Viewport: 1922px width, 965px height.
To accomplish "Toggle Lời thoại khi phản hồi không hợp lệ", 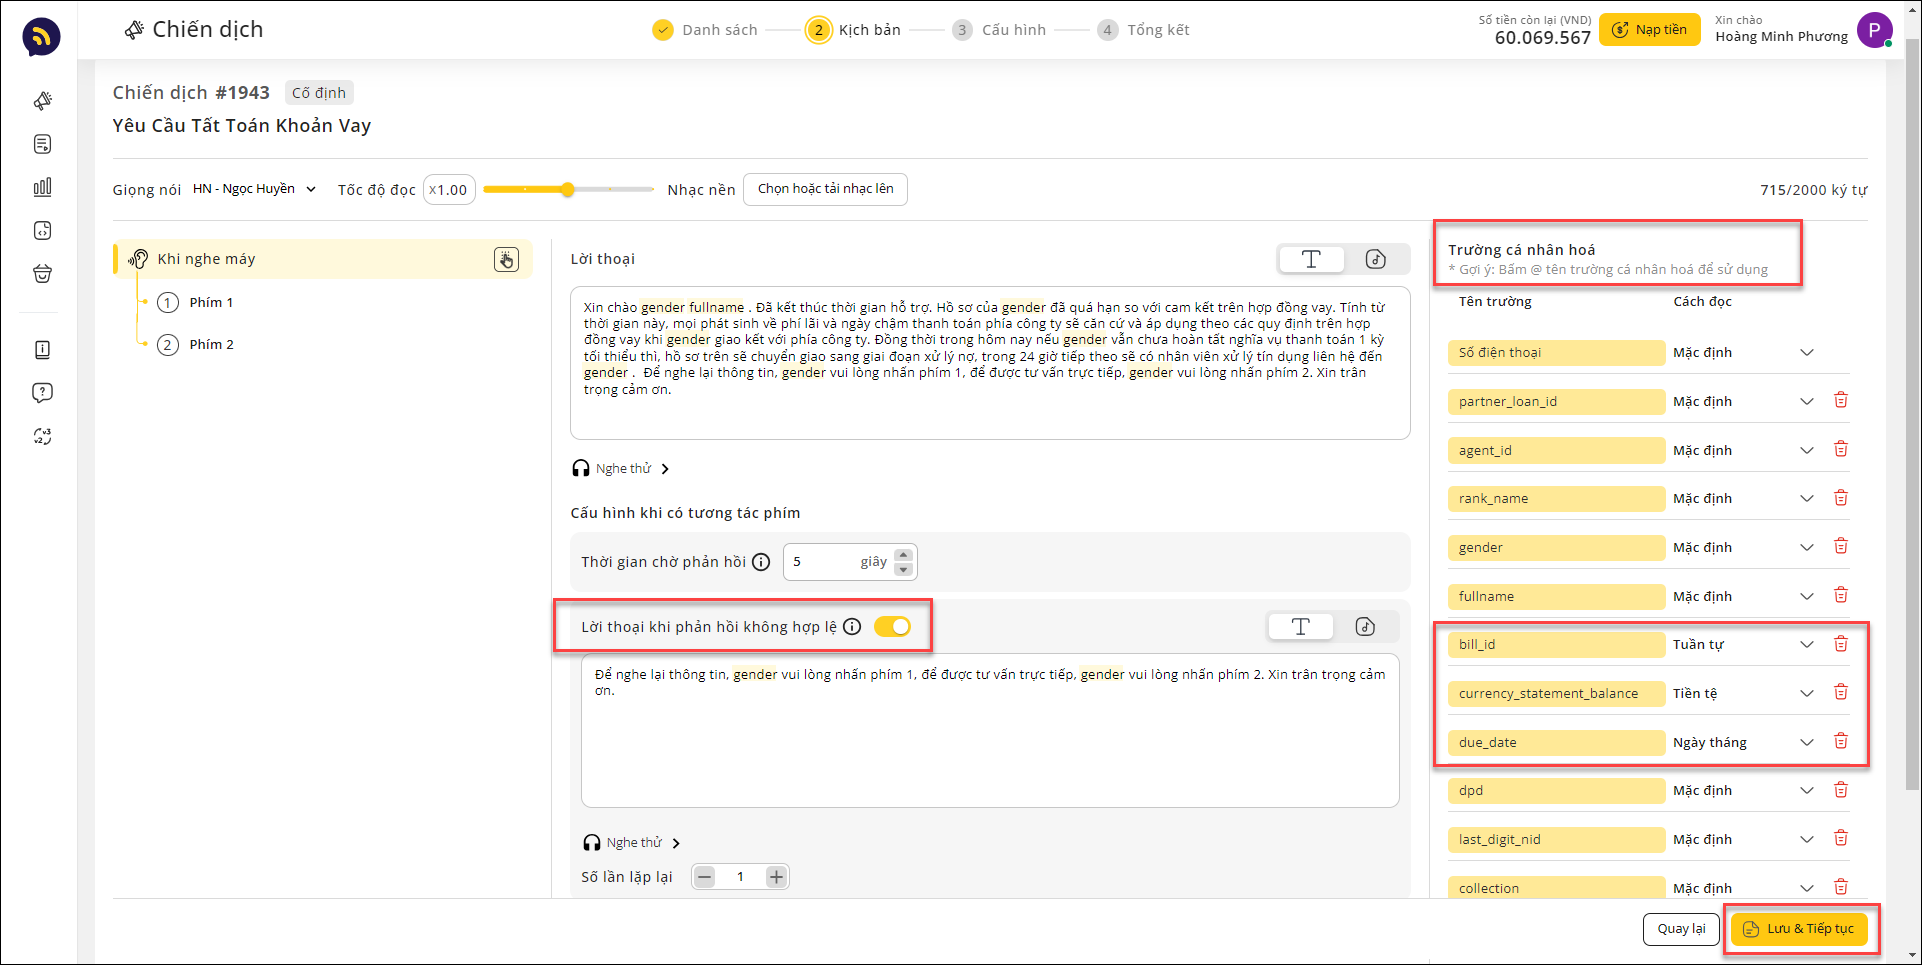I will tap(892, 627).
